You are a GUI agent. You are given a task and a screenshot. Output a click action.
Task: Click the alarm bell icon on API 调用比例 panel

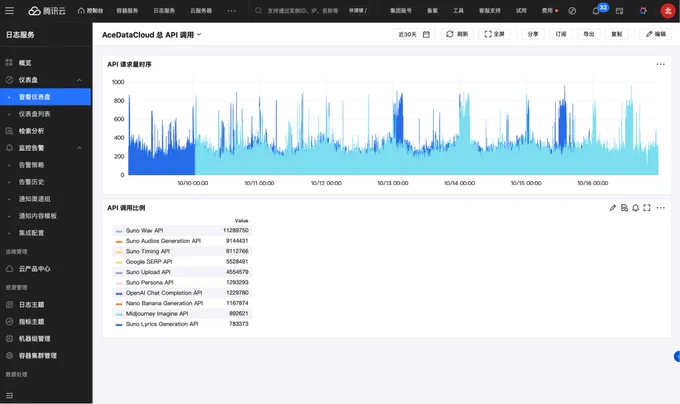tap(635, 208)
